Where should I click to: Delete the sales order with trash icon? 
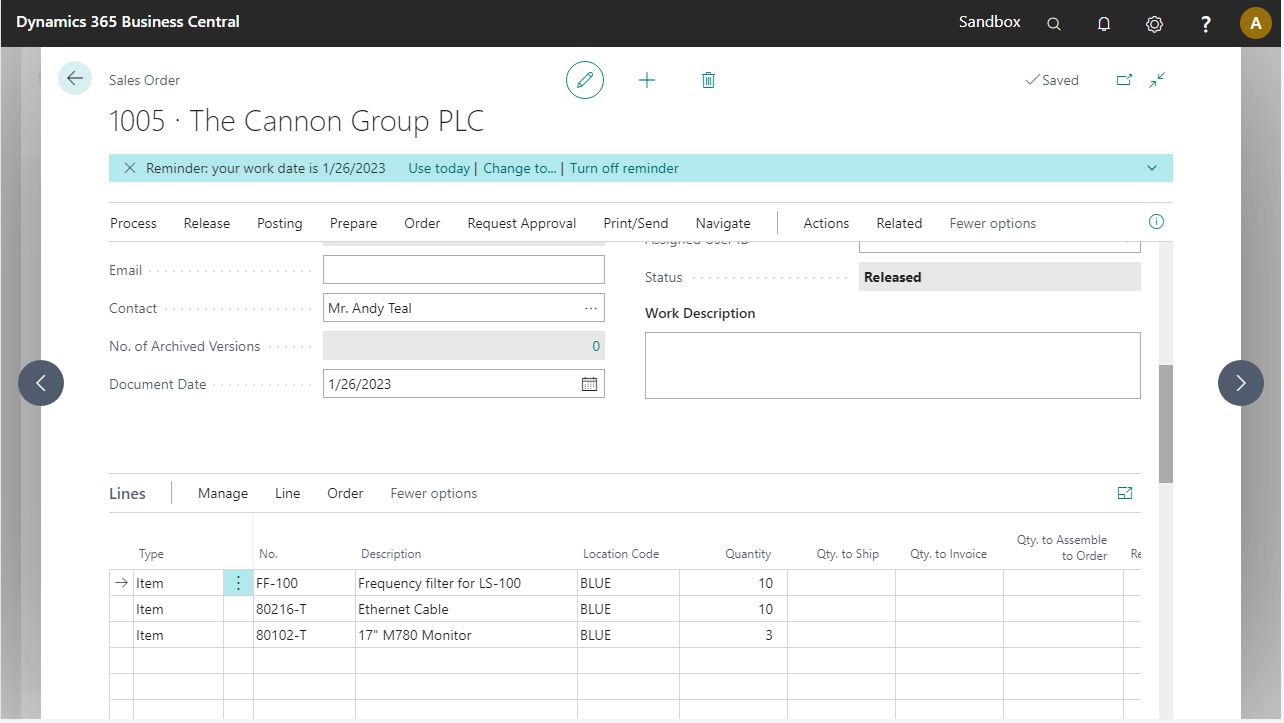708,80
